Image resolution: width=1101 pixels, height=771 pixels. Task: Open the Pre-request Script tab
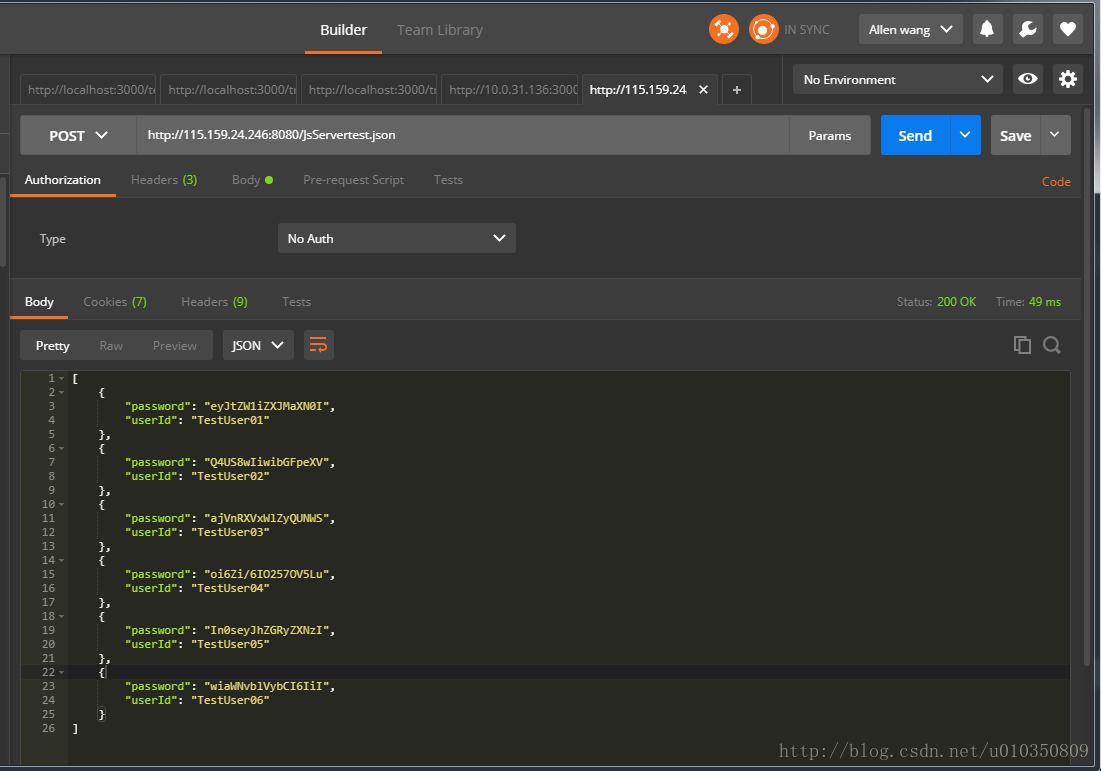(353, 180)
